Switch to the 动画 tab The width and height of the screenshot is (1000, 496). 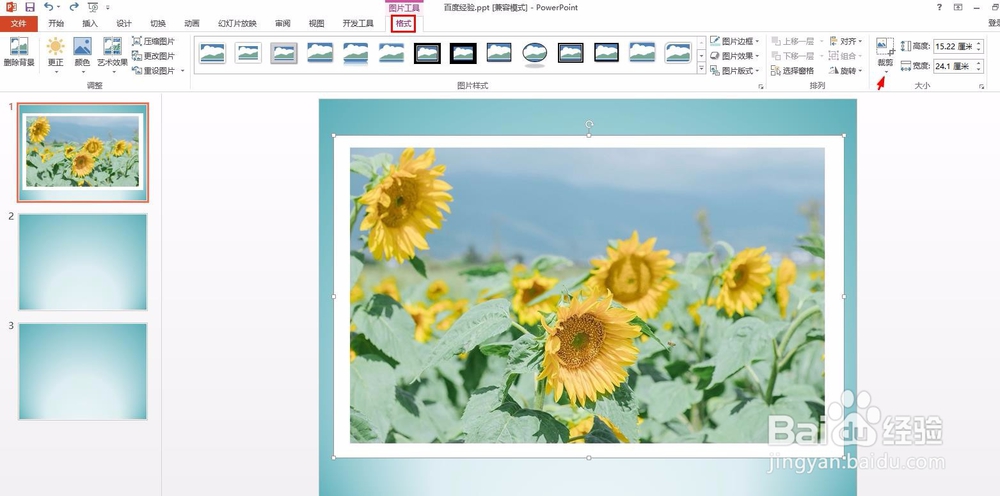pyautogui.click(x=192, y=24)
